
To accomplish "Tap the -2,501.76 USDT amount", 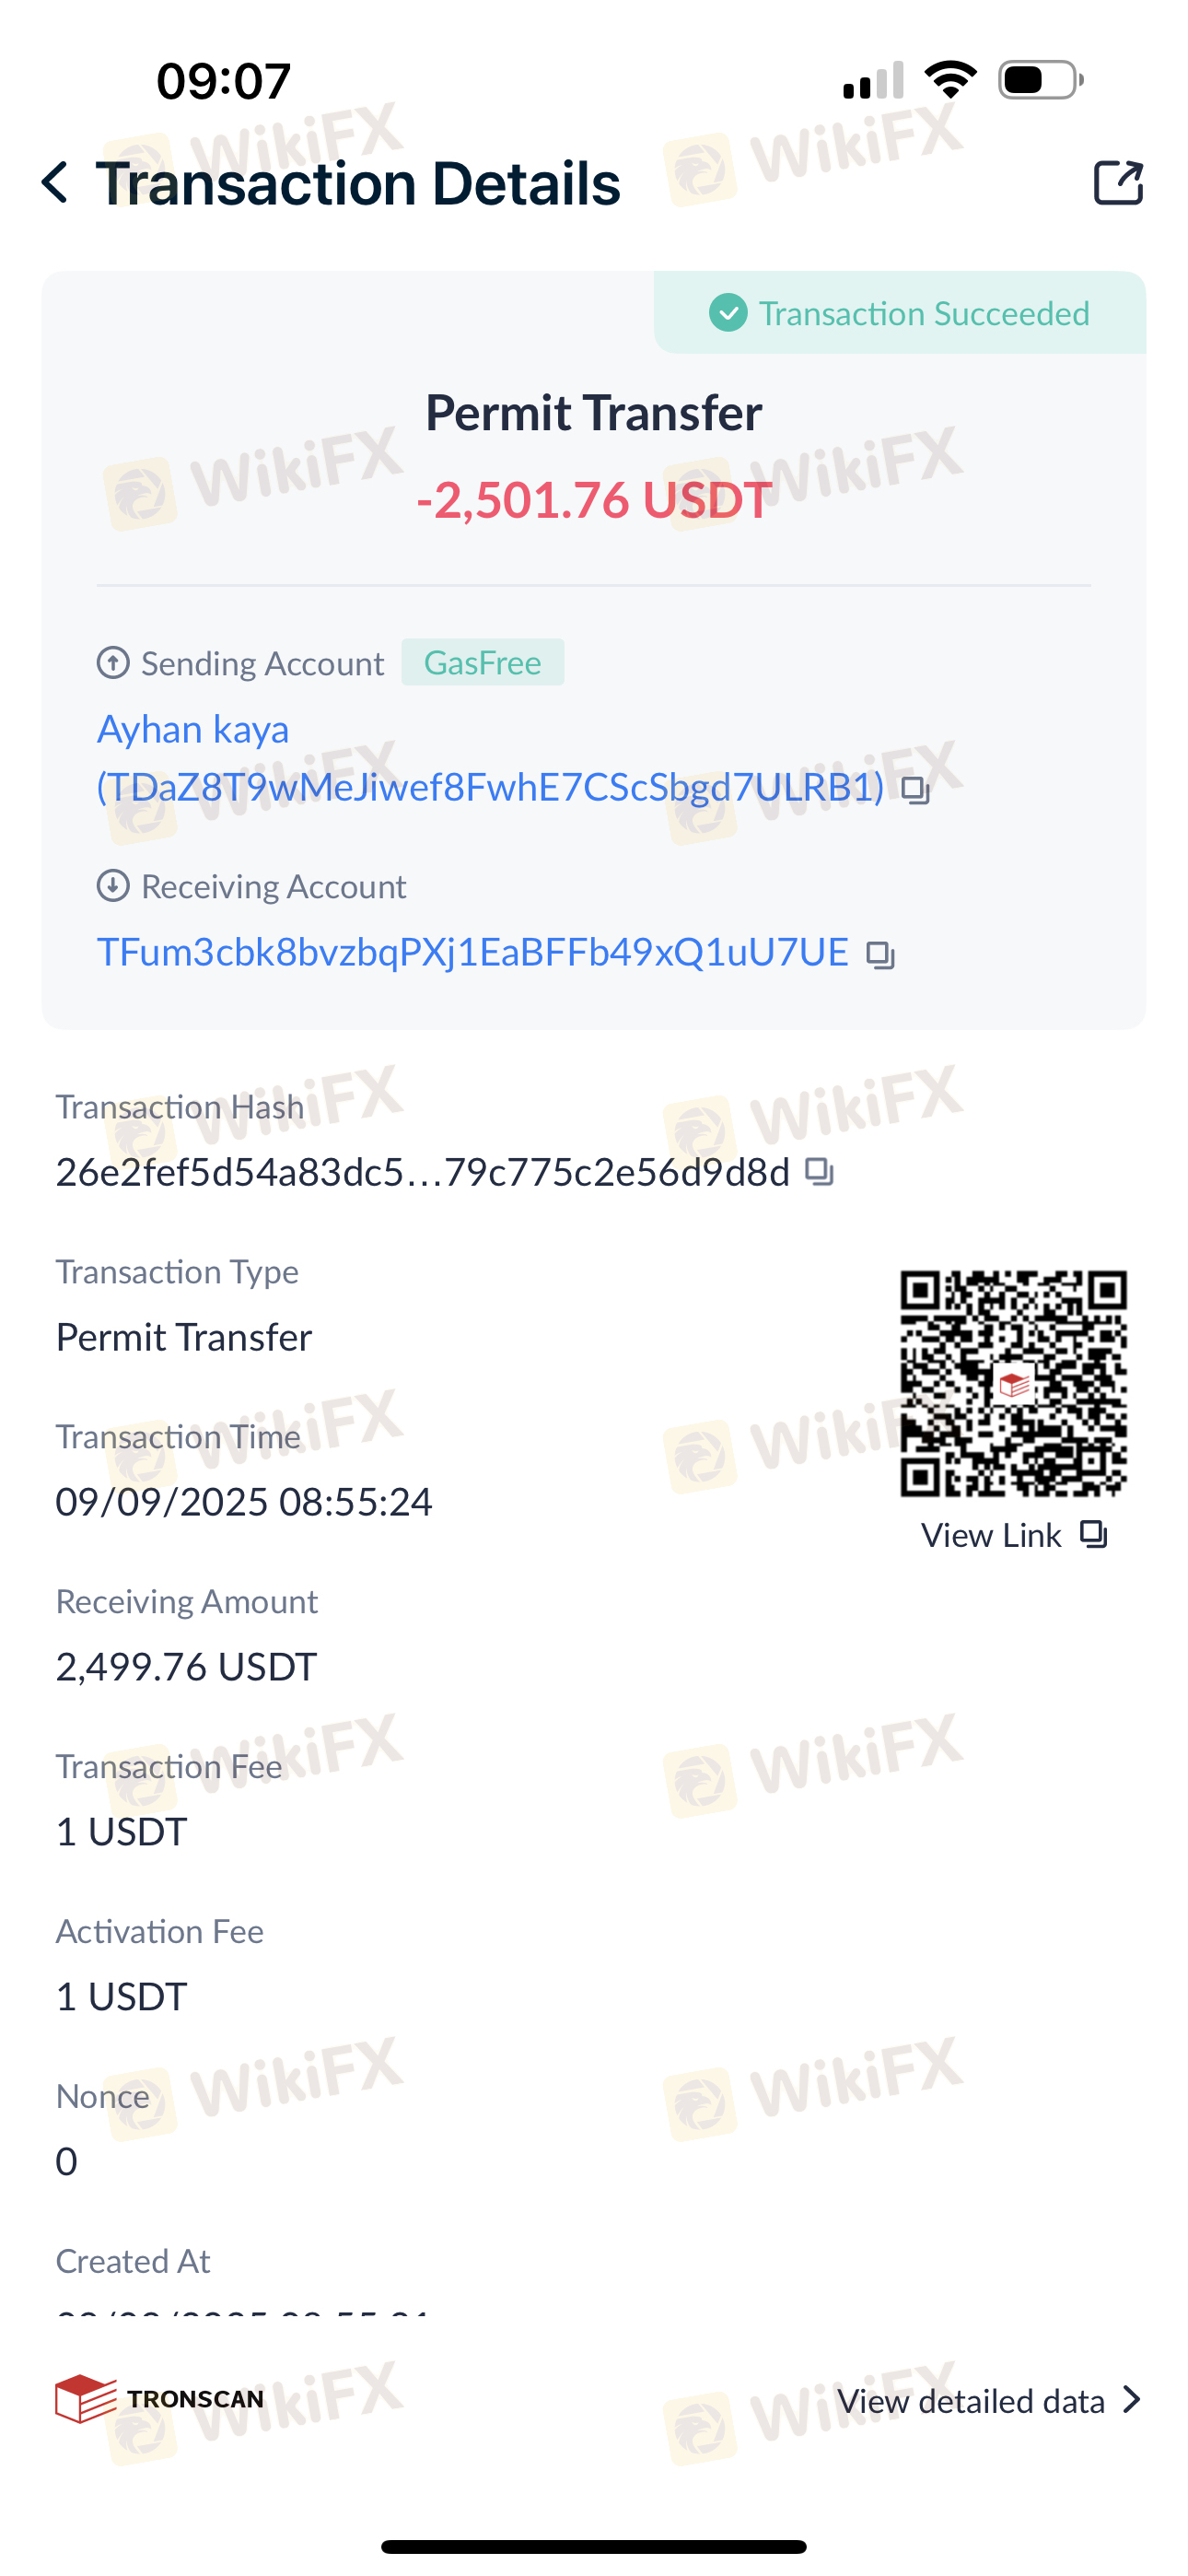I will tap(594, 499).
